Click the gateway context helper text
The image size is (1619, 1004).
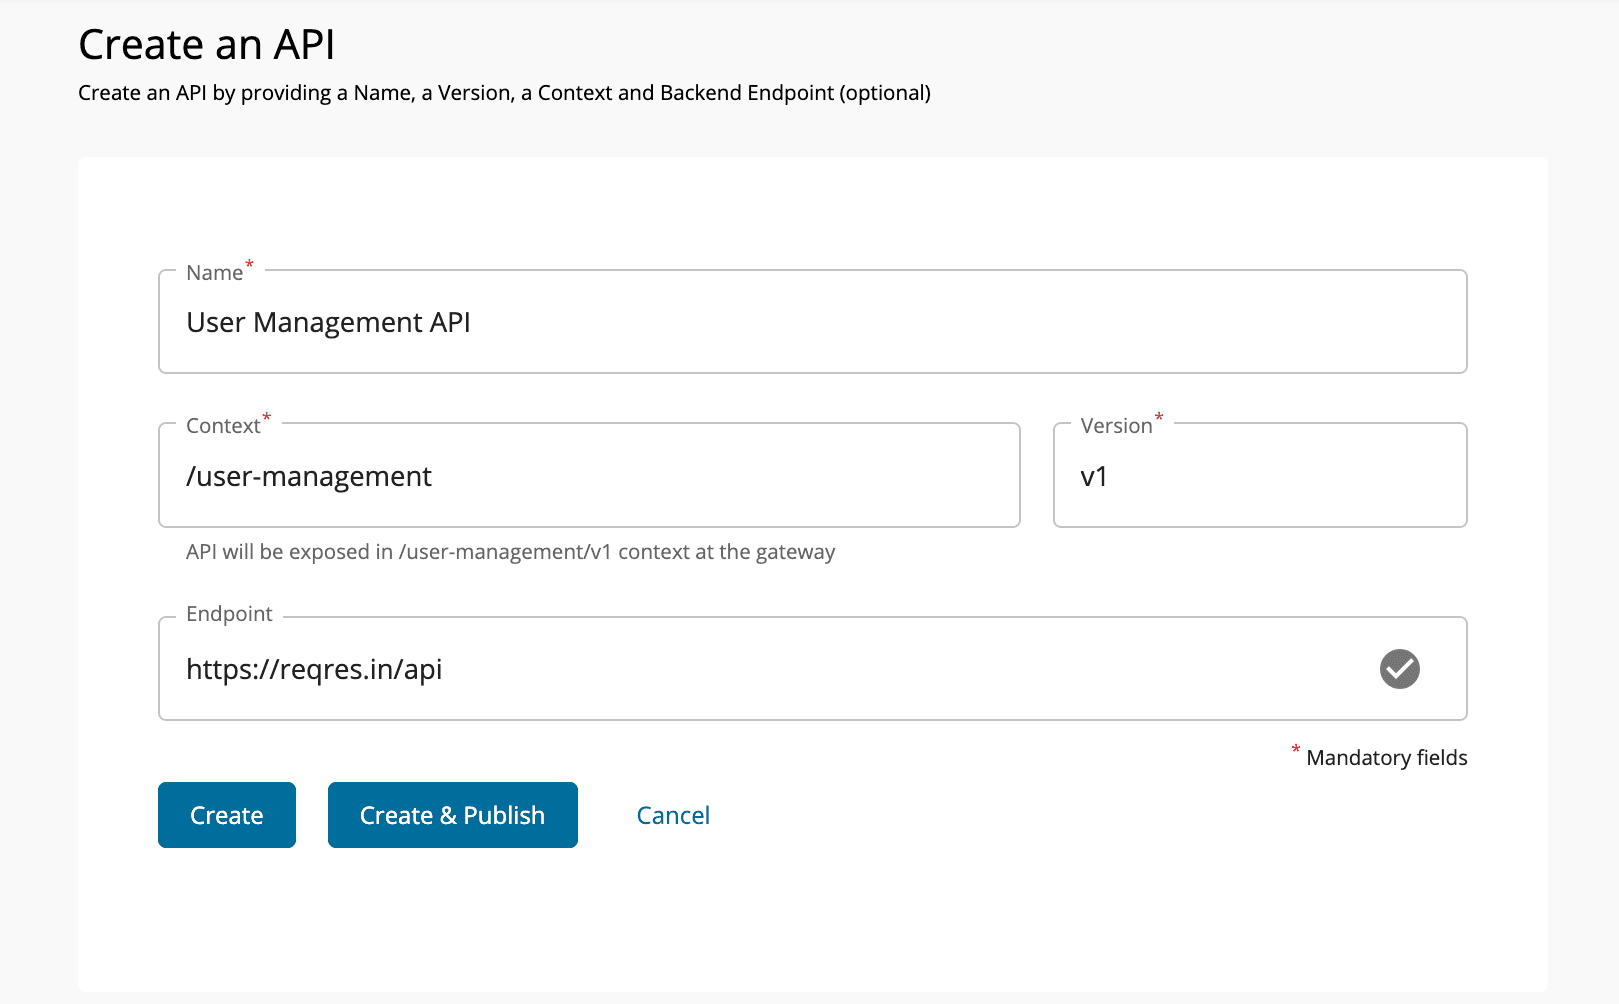point(510,551)
